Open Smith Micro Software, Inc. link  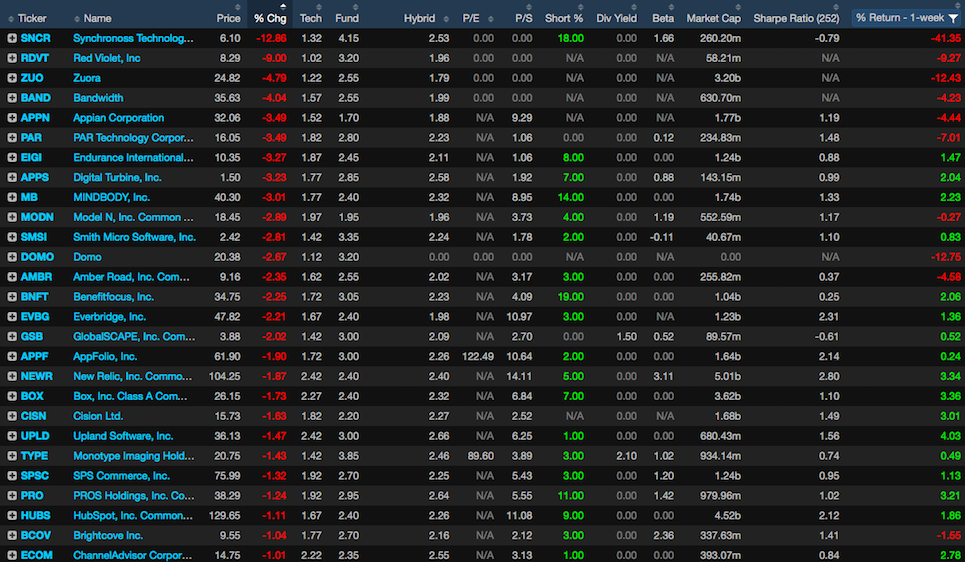[x=134, y=237]
